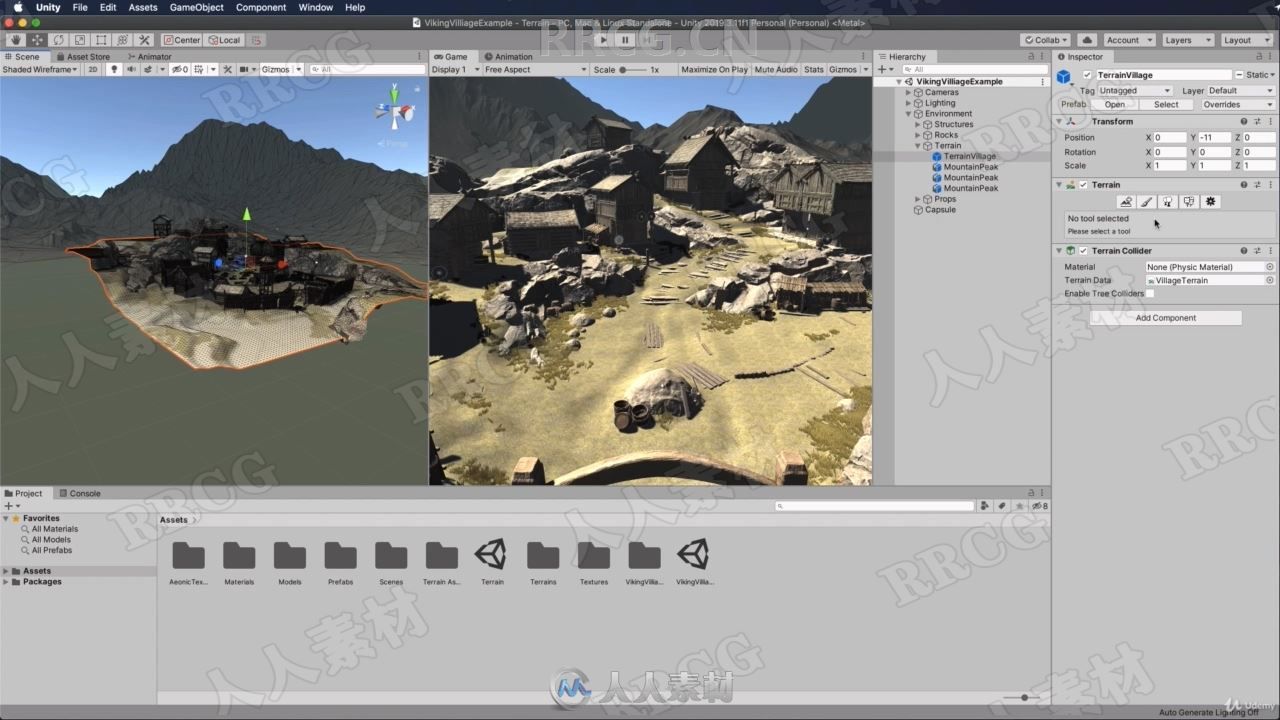
Task: Open the Free Aspect dropdown
Action: coord(535,70)
